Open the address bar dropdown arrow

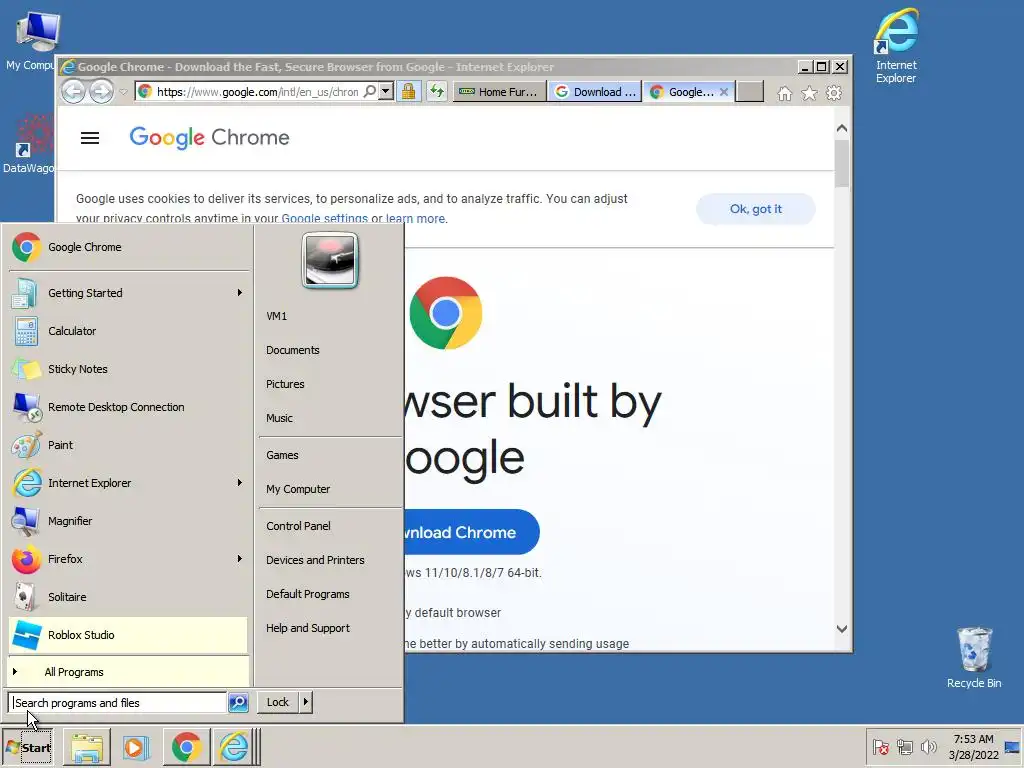point(386,91)
